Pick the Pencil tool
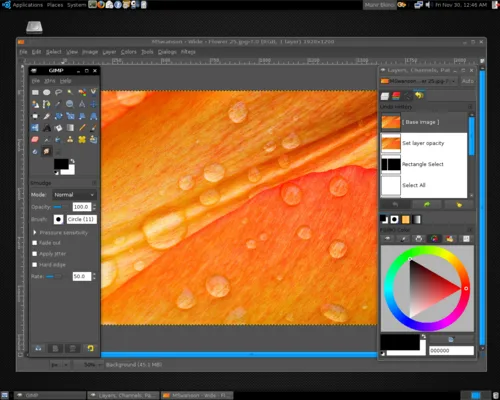This screenshot has width=500, height=400. [x=82, y=128]
